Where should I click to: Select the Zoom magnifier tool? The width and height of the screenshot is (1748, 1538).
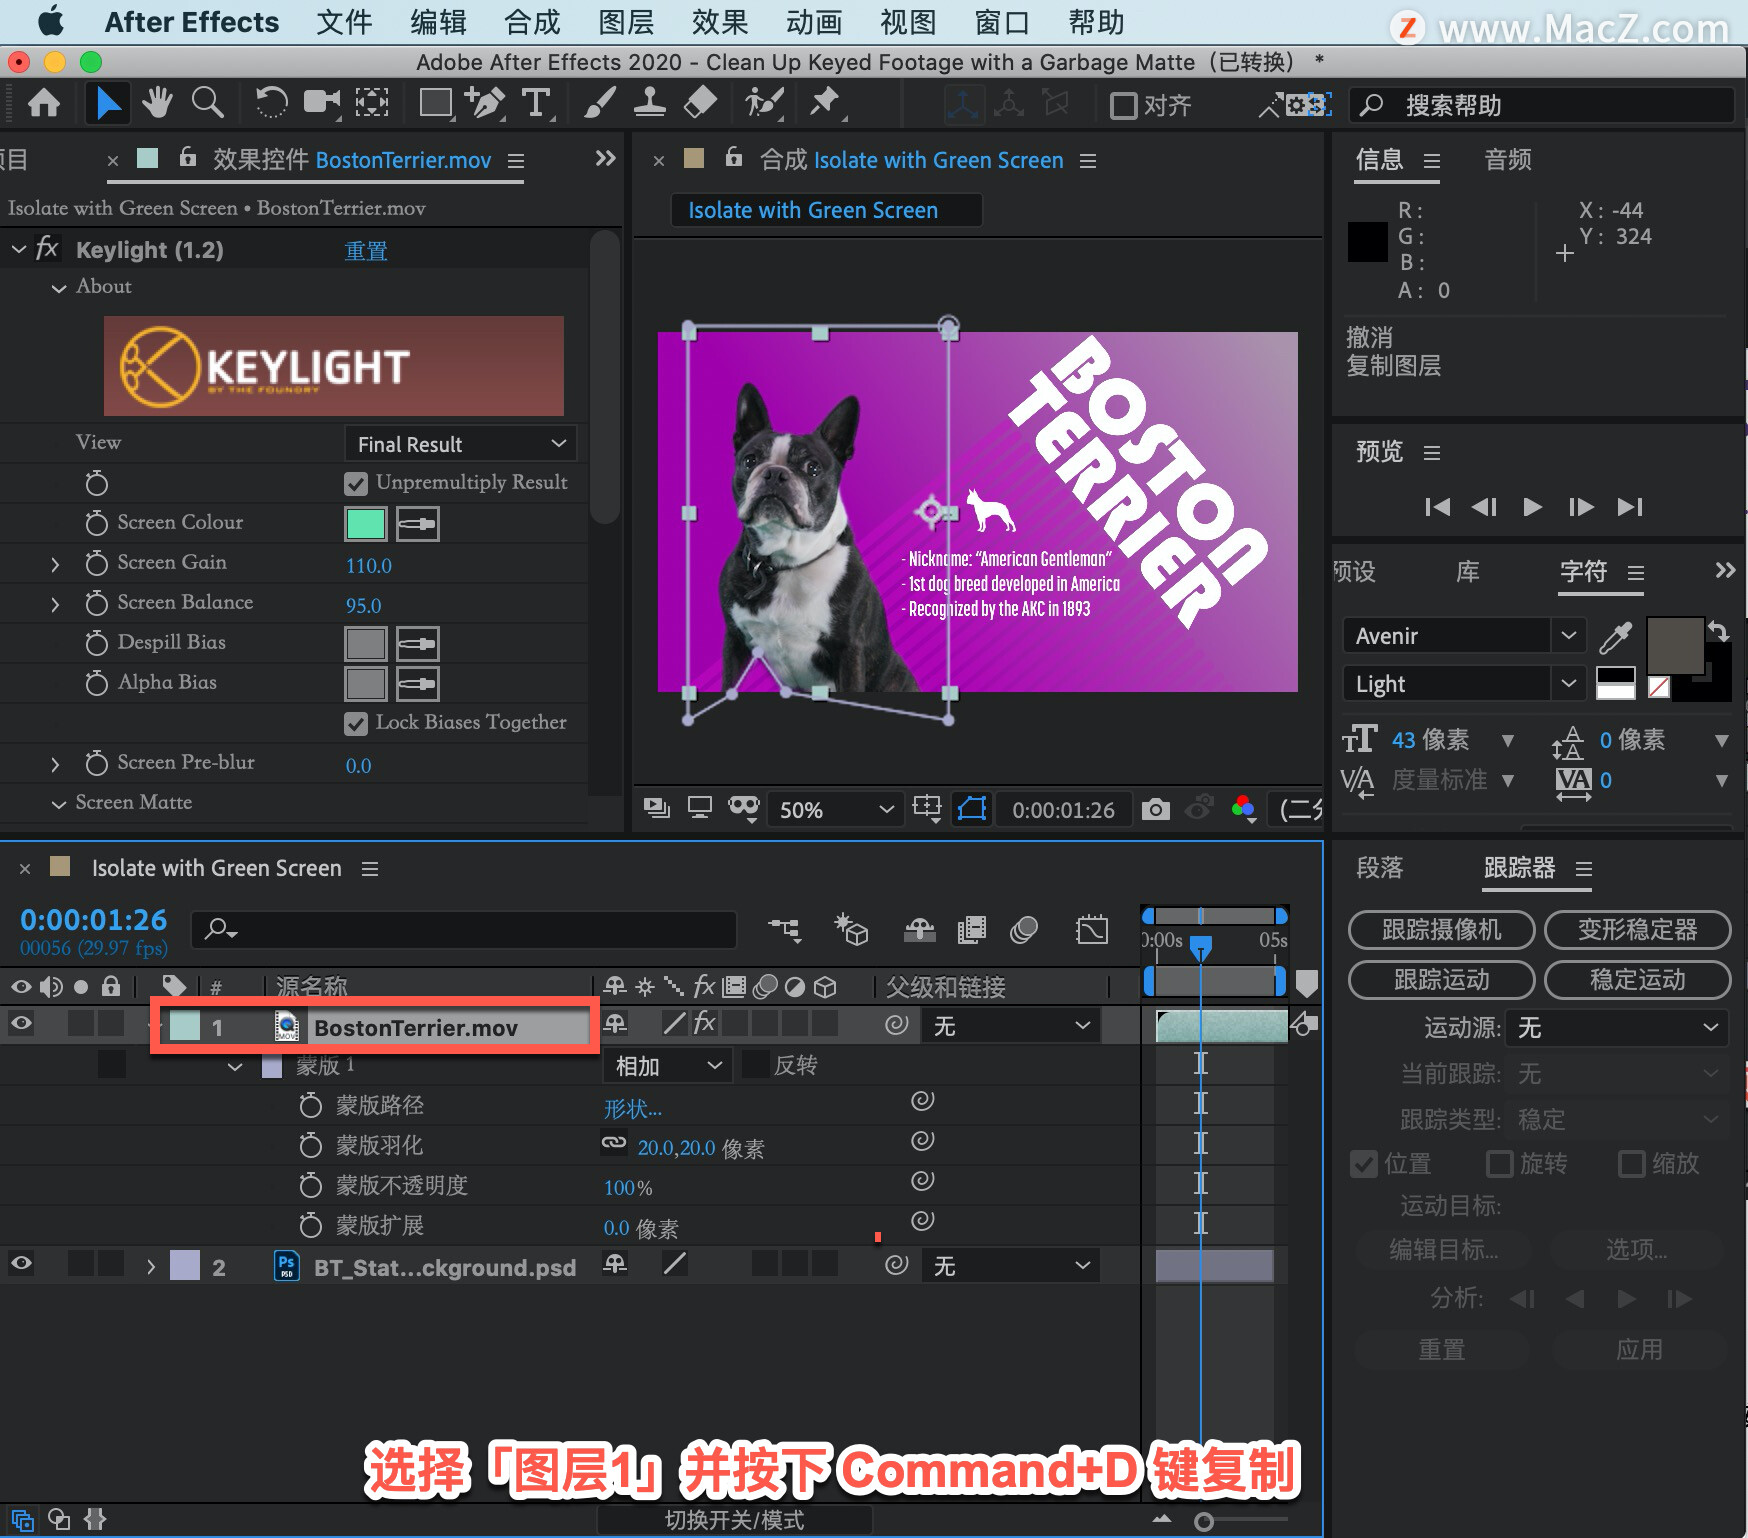coord(207,102)
